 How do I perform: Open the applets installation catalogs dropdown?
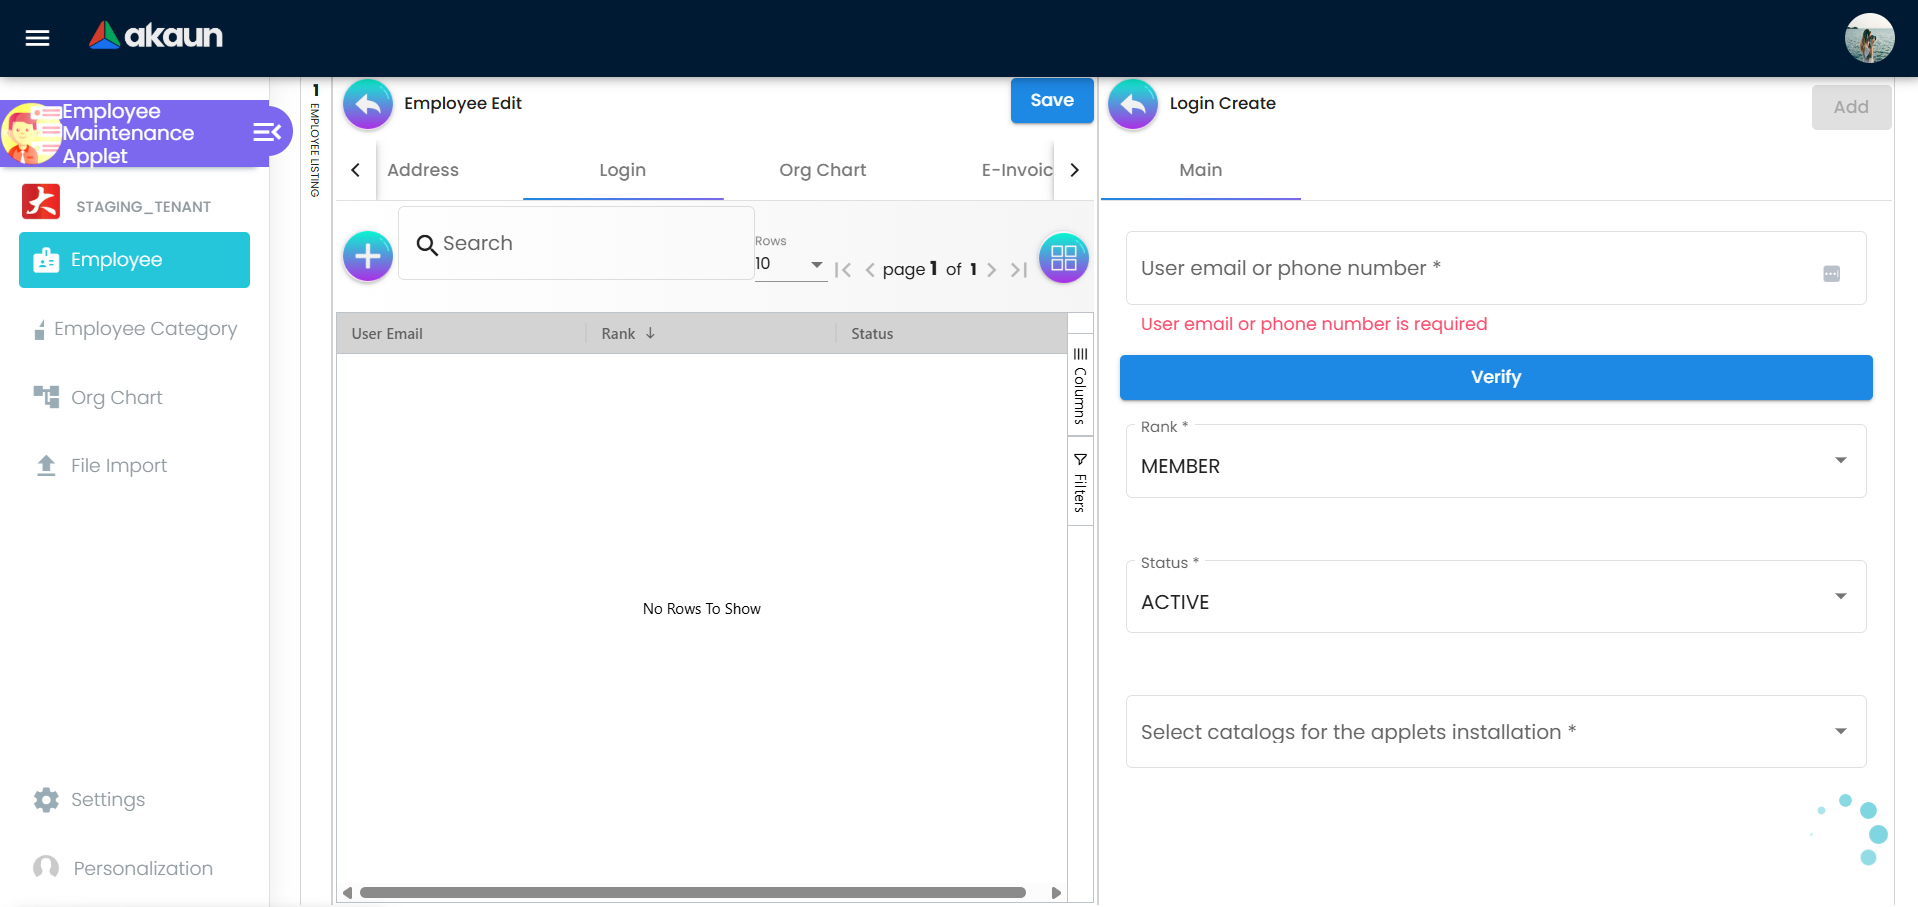[1495, 732]
